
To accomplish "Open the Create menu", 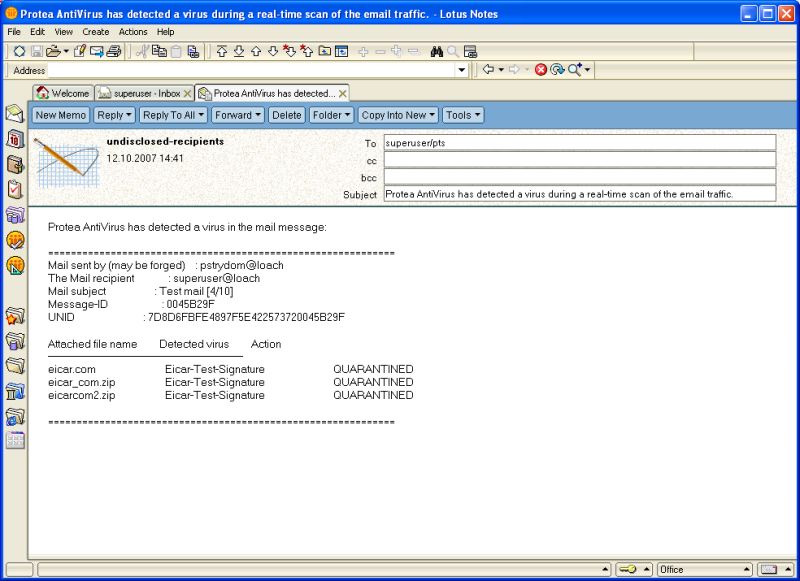I will pyautogui.click(x=96, y=32).
